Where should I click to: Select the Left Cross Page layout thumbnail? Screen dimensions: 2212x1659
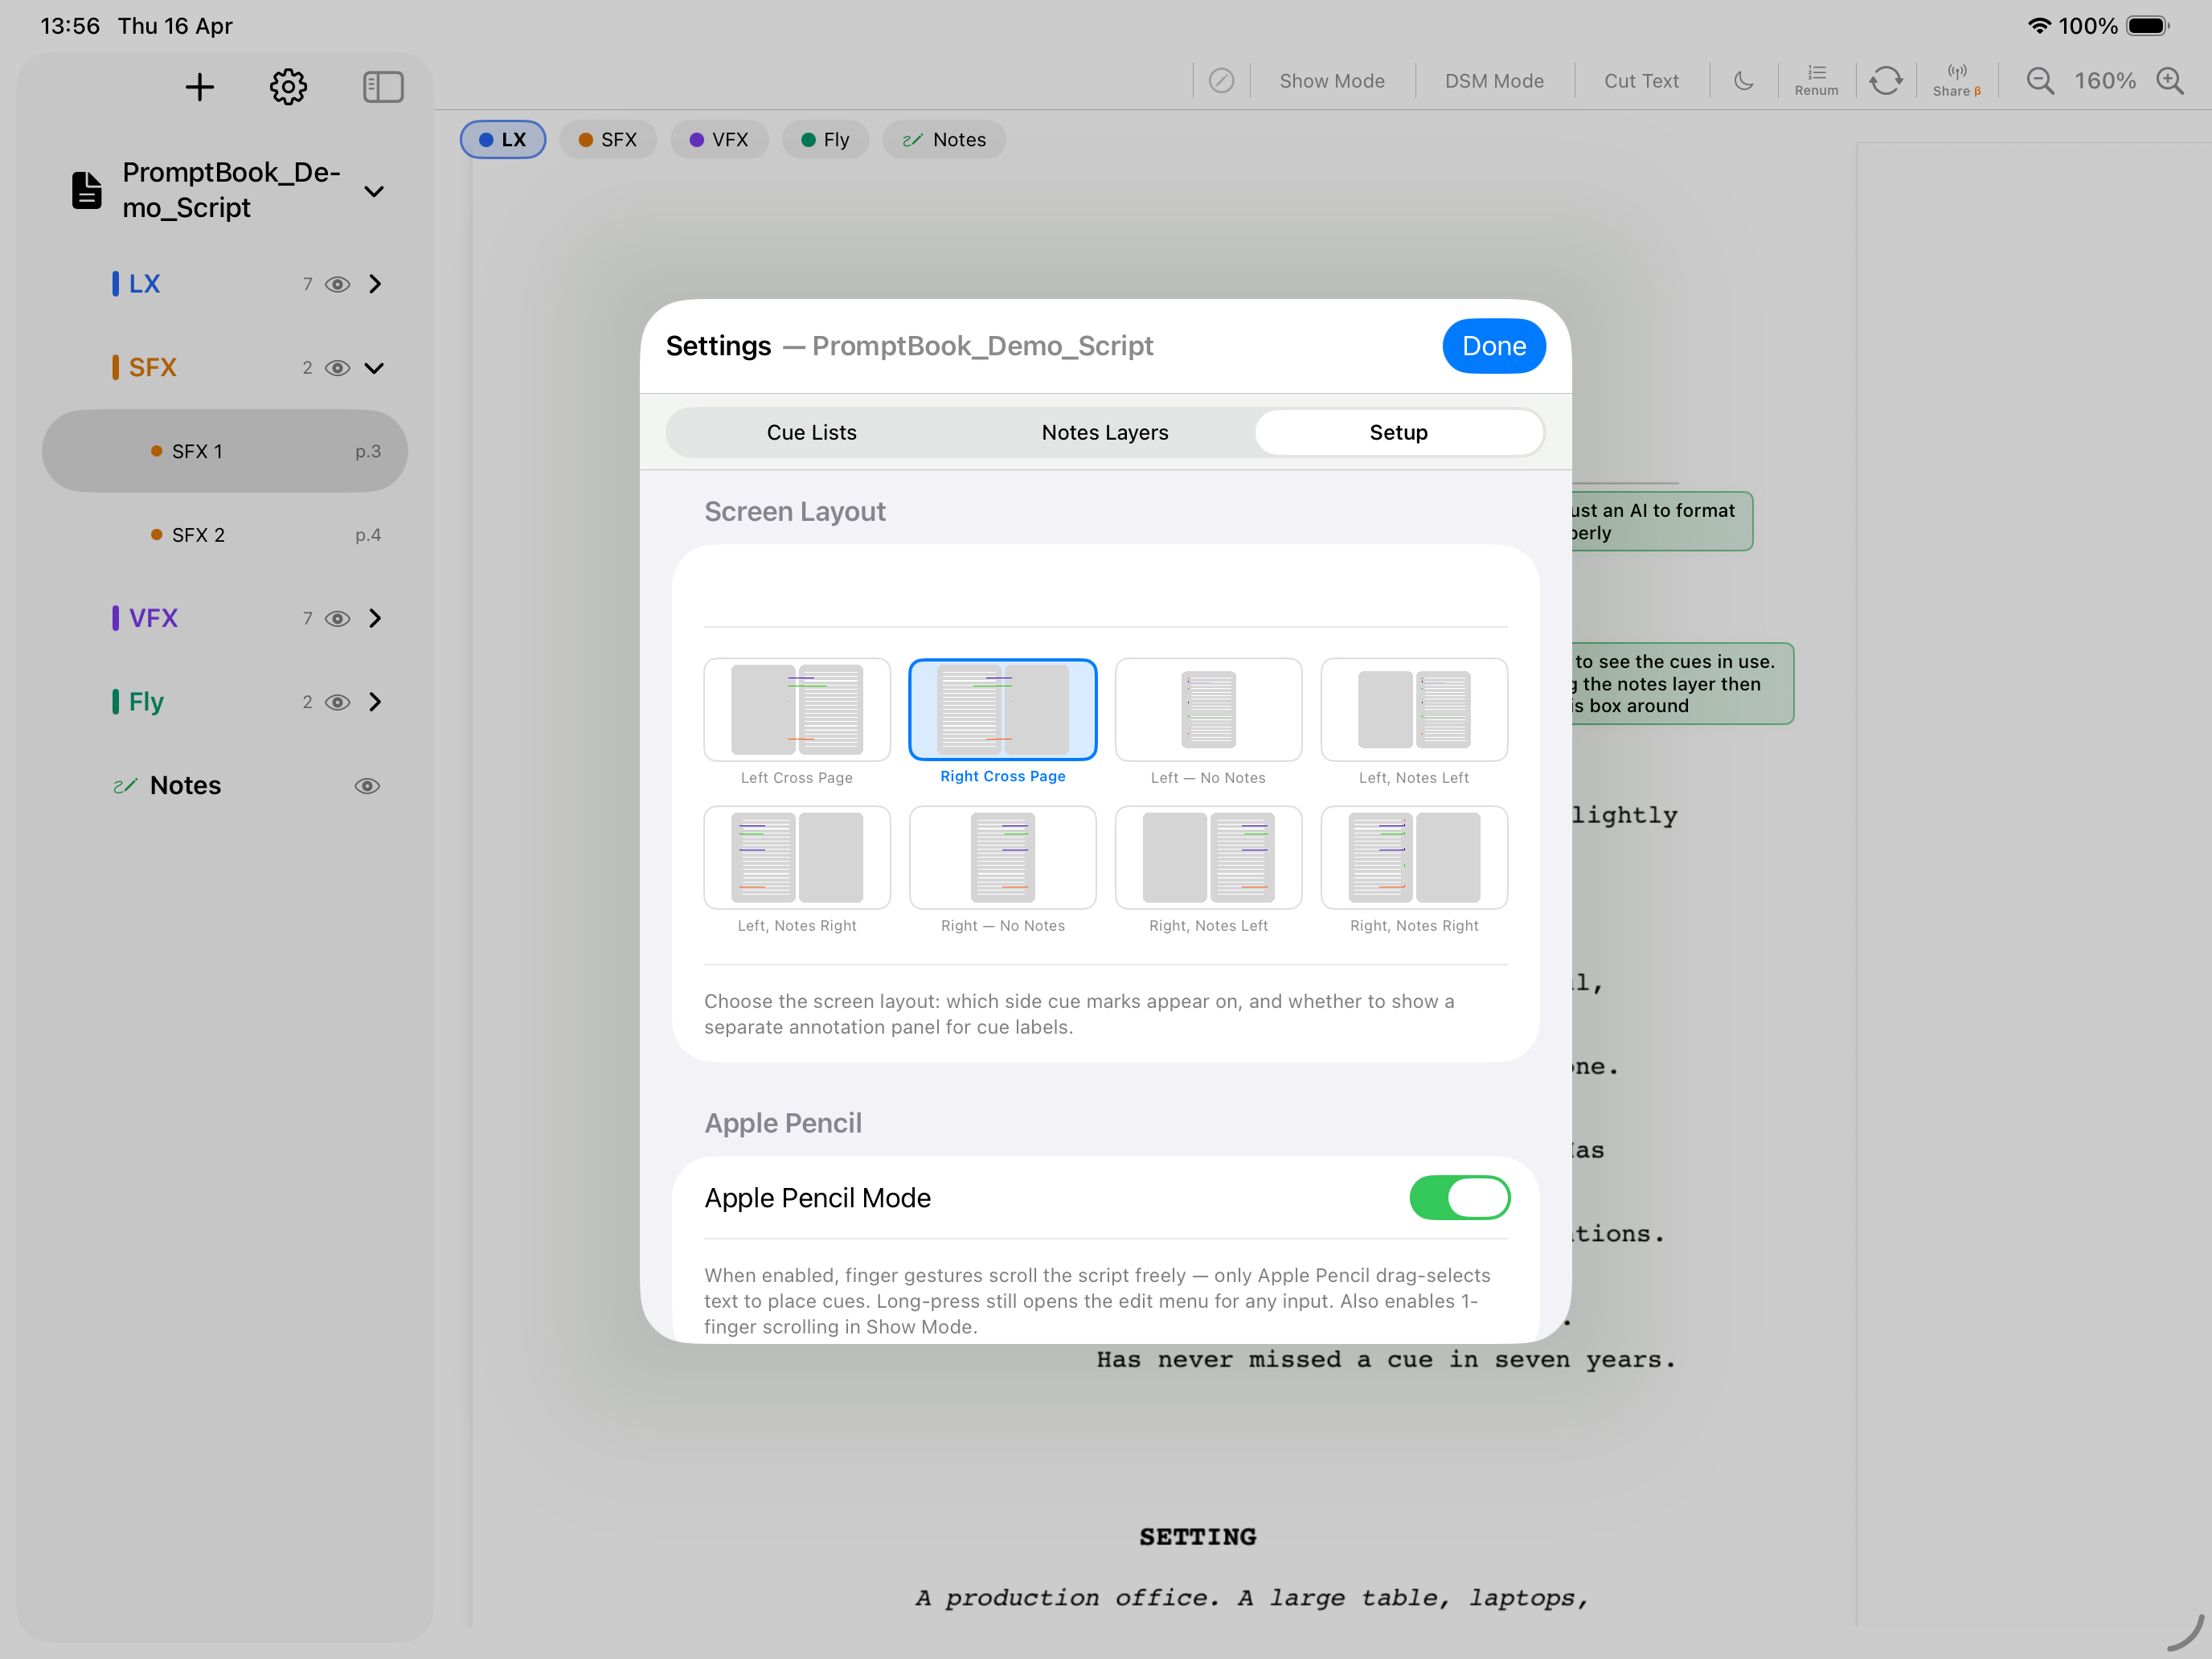(x=796, y=710)
